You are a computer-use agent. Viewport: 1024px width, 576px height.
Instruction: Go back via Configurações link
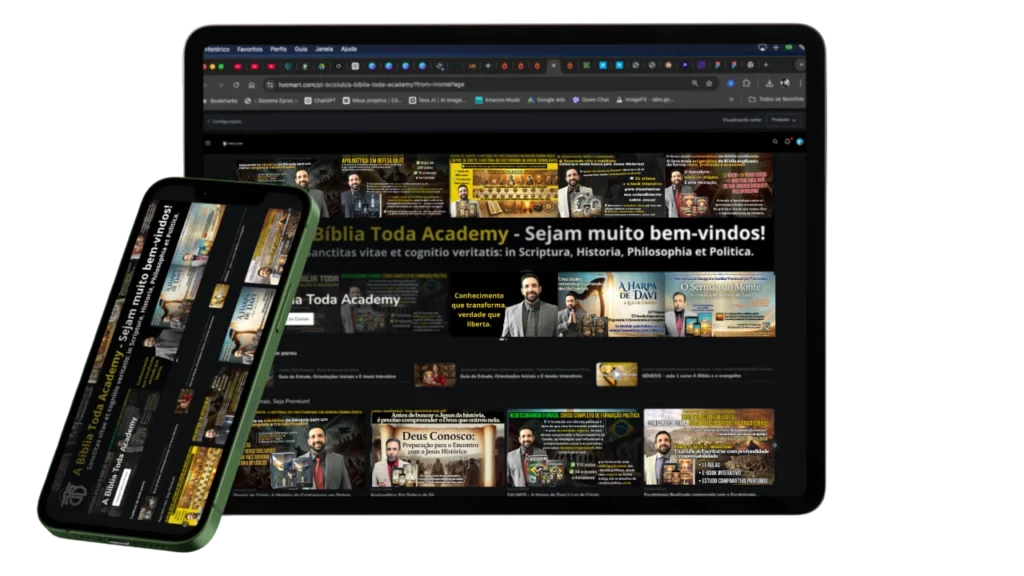pos(224,121)
